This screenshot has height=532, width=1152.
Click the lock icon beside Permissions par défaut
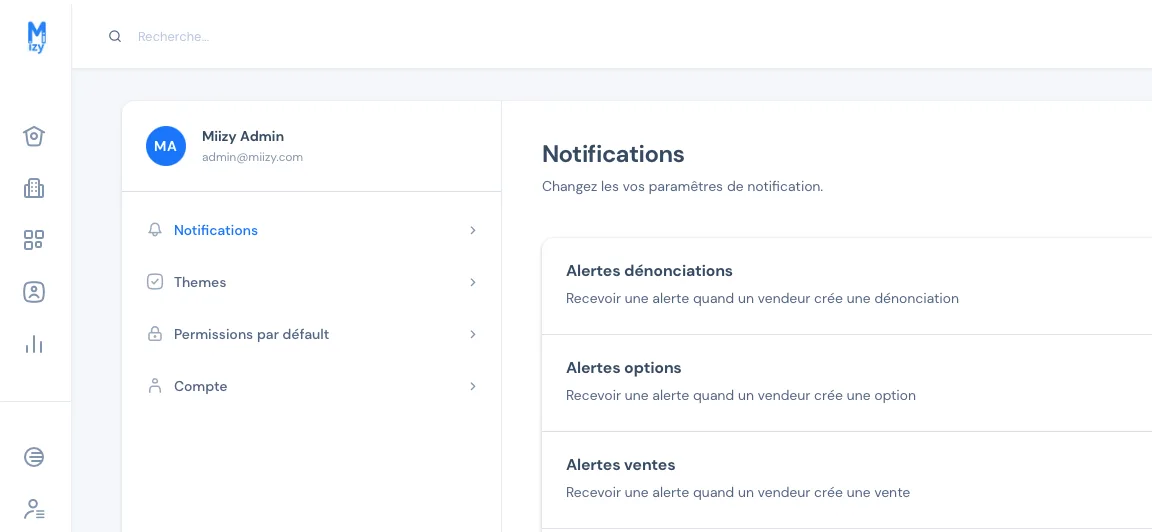(x=154, y=334)
